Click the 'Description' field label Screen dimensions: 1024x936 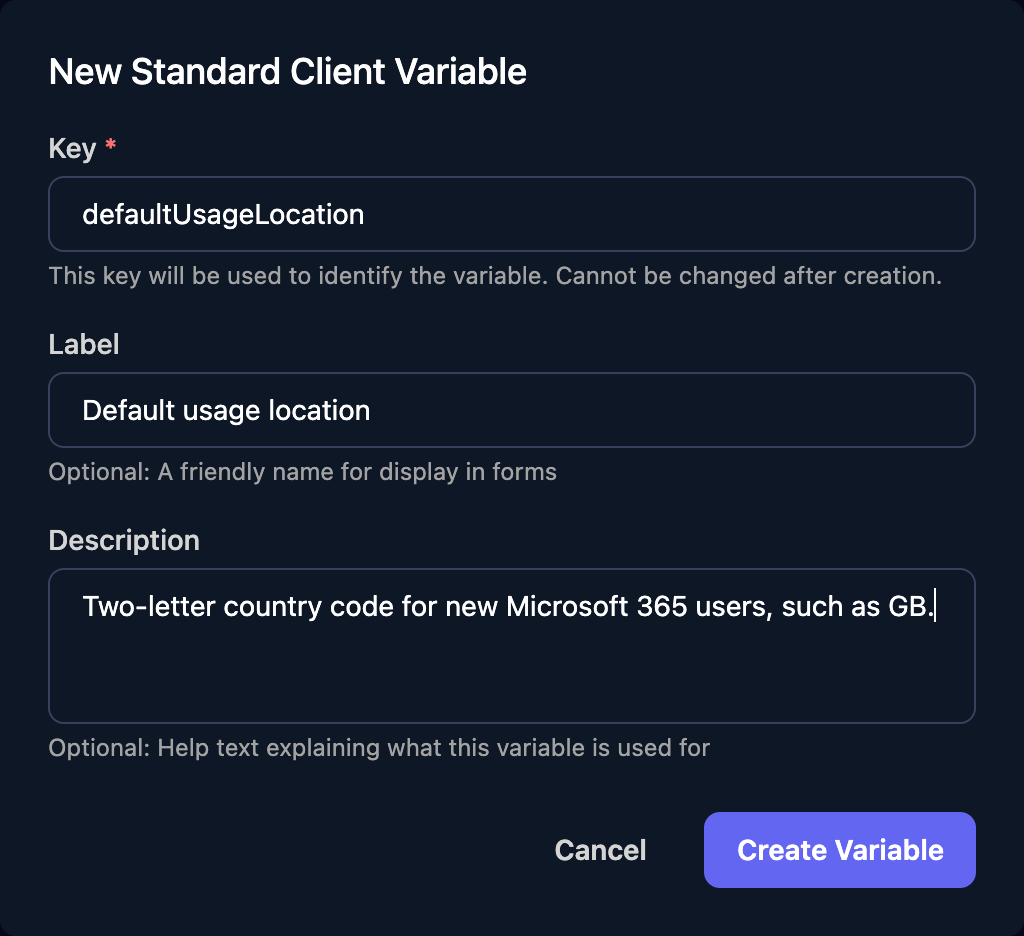tap(124, 540)
